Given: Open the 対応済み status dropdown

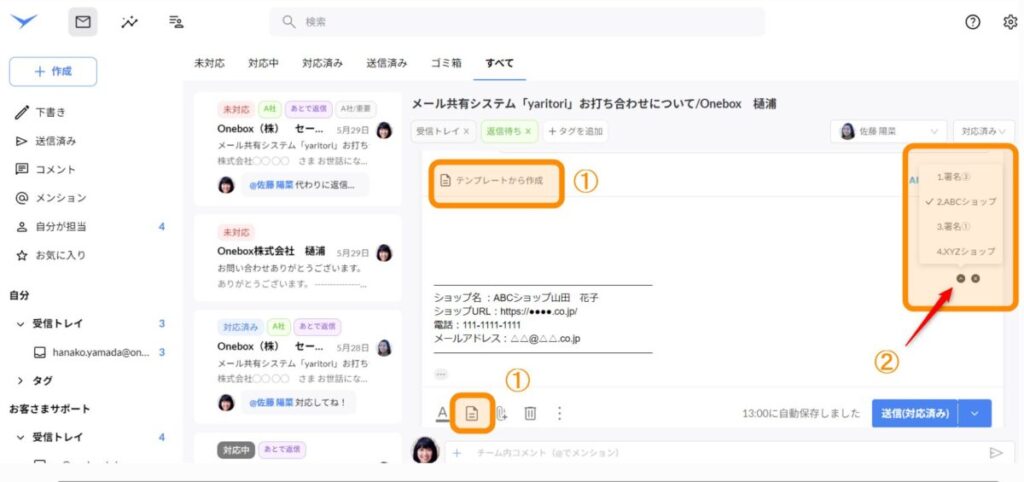Looking at the screenshot, I should point(983,131).
